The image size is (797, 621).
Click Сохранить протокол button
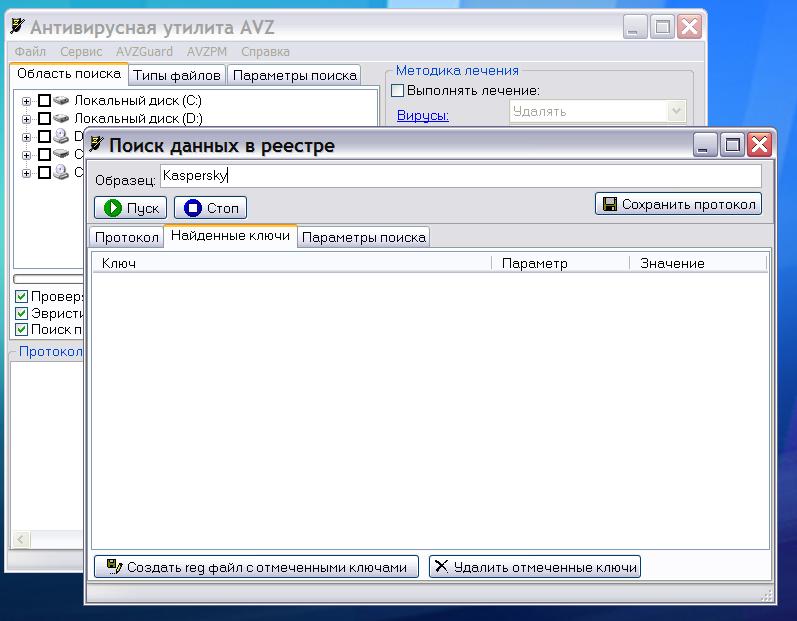click(x=679, y=204)
